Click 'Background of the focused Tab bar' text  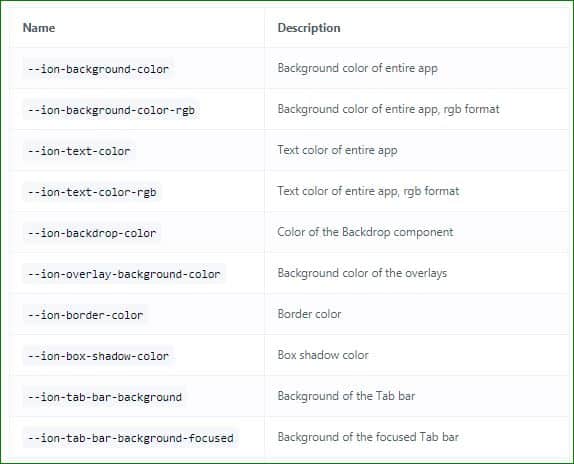[x=368, y=437]
